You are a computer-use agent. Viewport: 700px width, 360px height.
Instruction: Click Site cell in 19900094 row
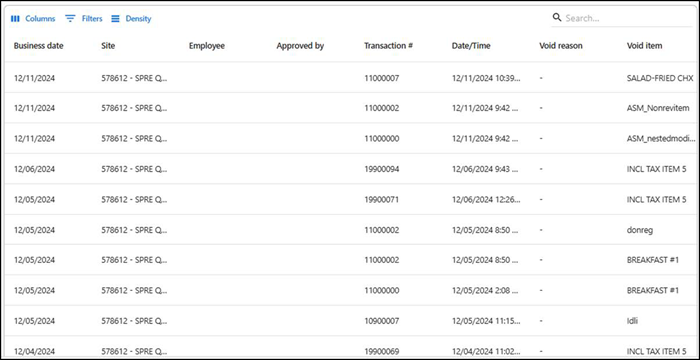coord(134,169)
